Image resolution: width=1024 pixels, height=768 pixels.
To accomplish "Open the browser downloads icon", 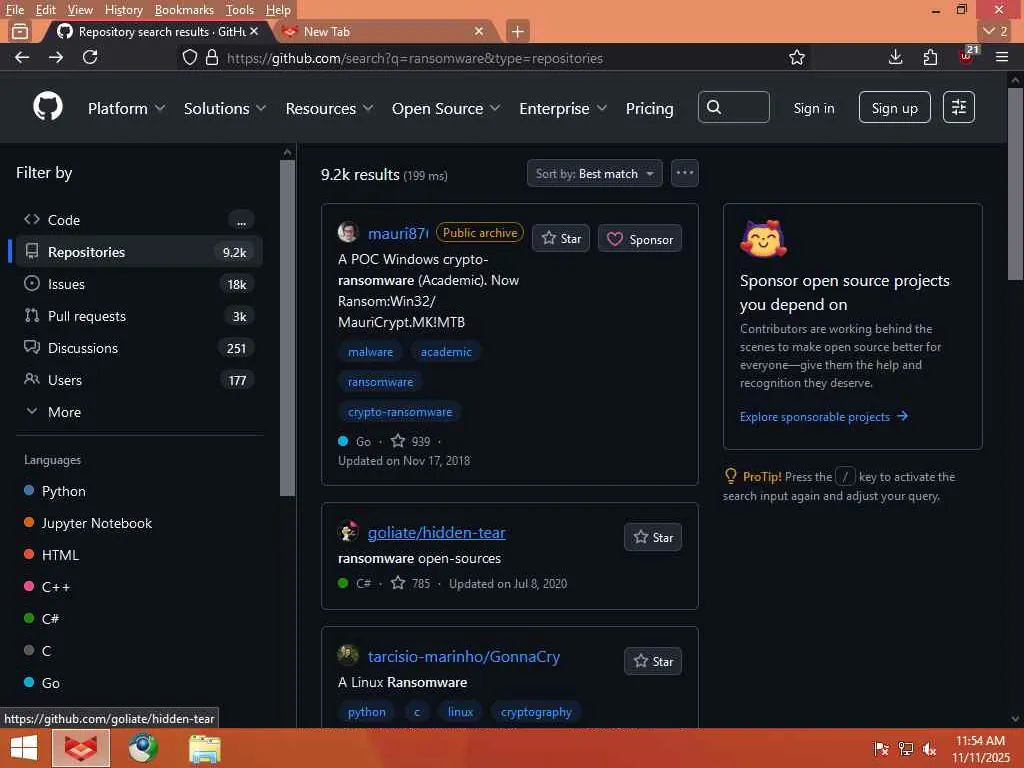I will (x=895, y=57).
